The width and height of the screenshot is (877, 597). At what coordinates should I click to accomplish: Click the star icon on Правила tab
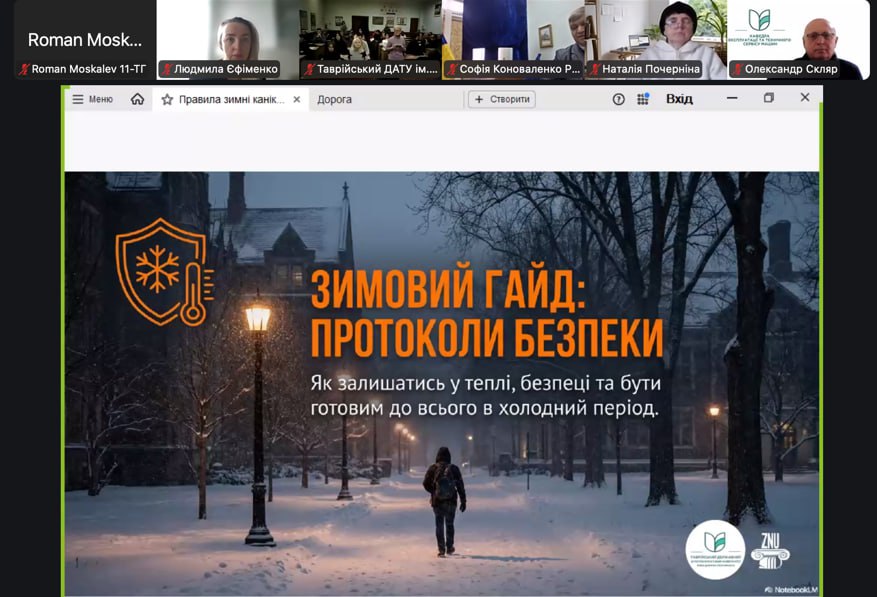167,100
